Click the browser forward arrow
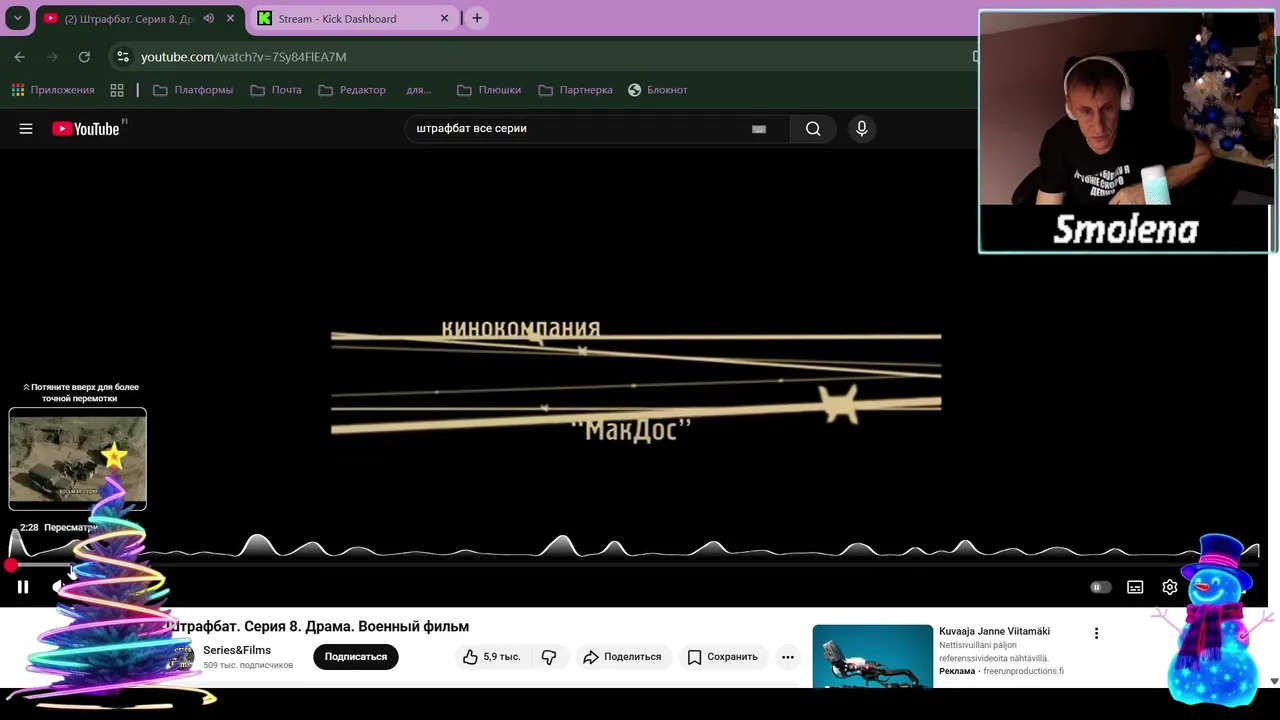 tap(52, 57)
